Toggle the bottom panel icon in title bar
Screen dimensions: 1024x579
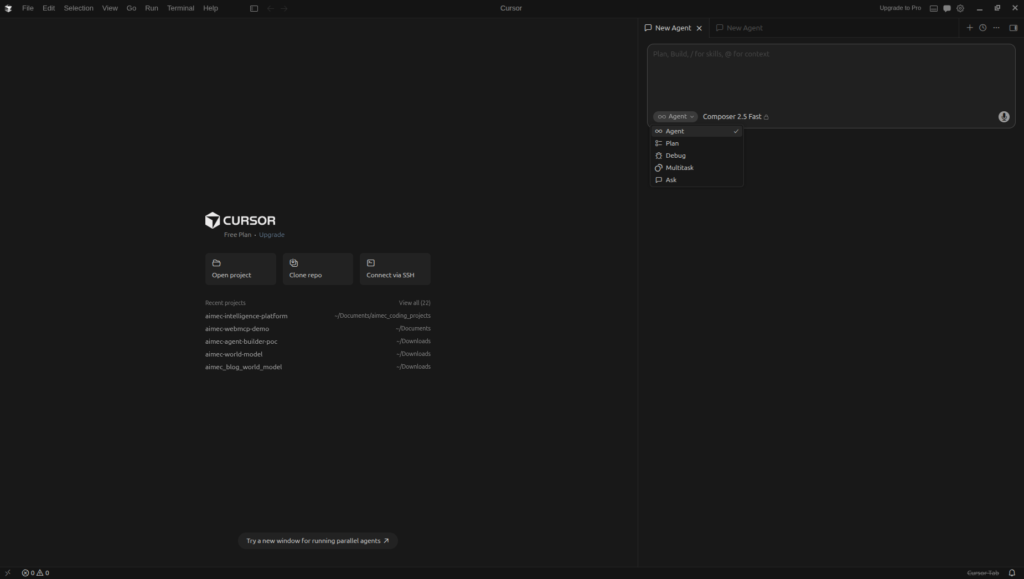point(934,8)
